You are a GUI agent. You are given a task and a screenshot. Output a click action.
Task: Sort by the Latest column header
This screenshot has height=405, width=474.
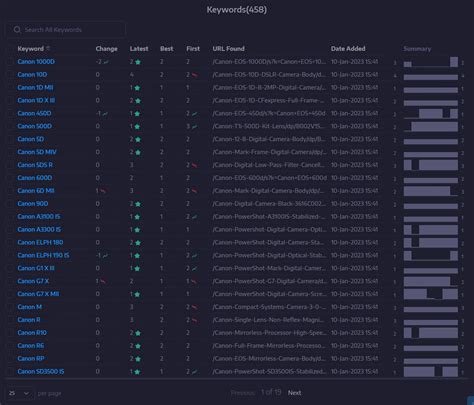[x=139, y=49]
